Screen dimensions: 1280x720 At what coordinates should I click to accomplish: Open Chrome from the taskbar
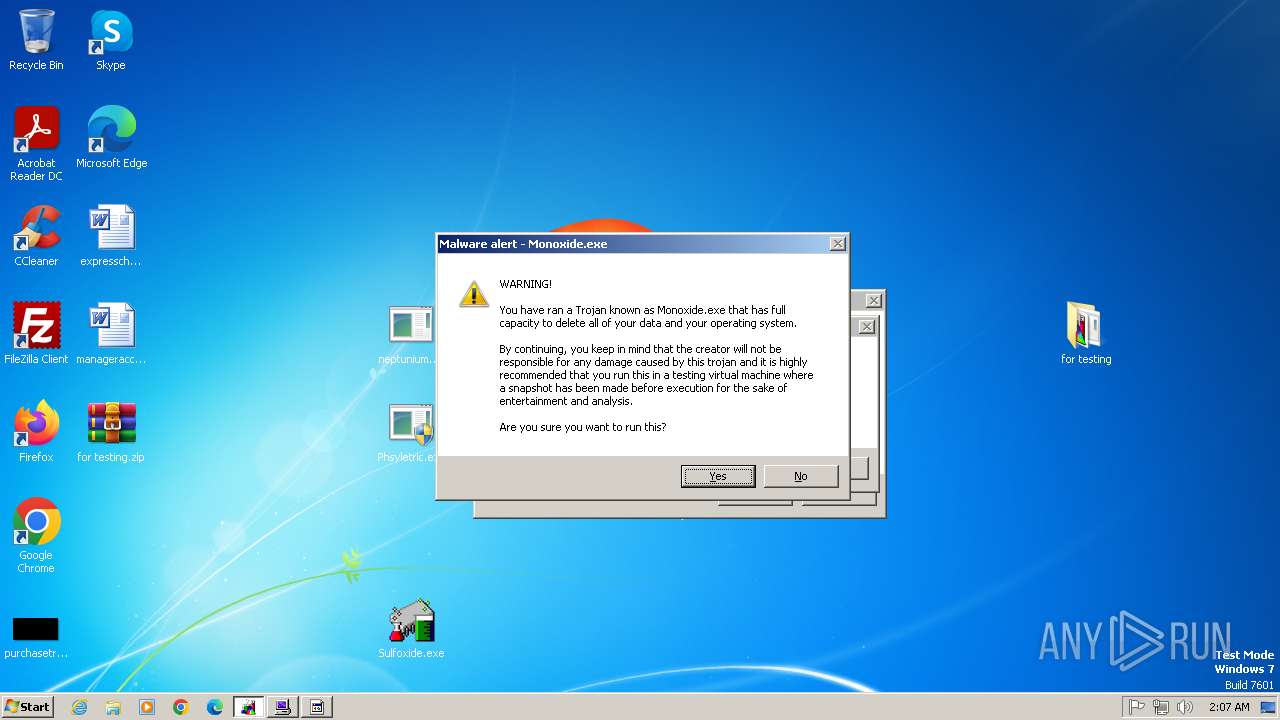(181, 707)
